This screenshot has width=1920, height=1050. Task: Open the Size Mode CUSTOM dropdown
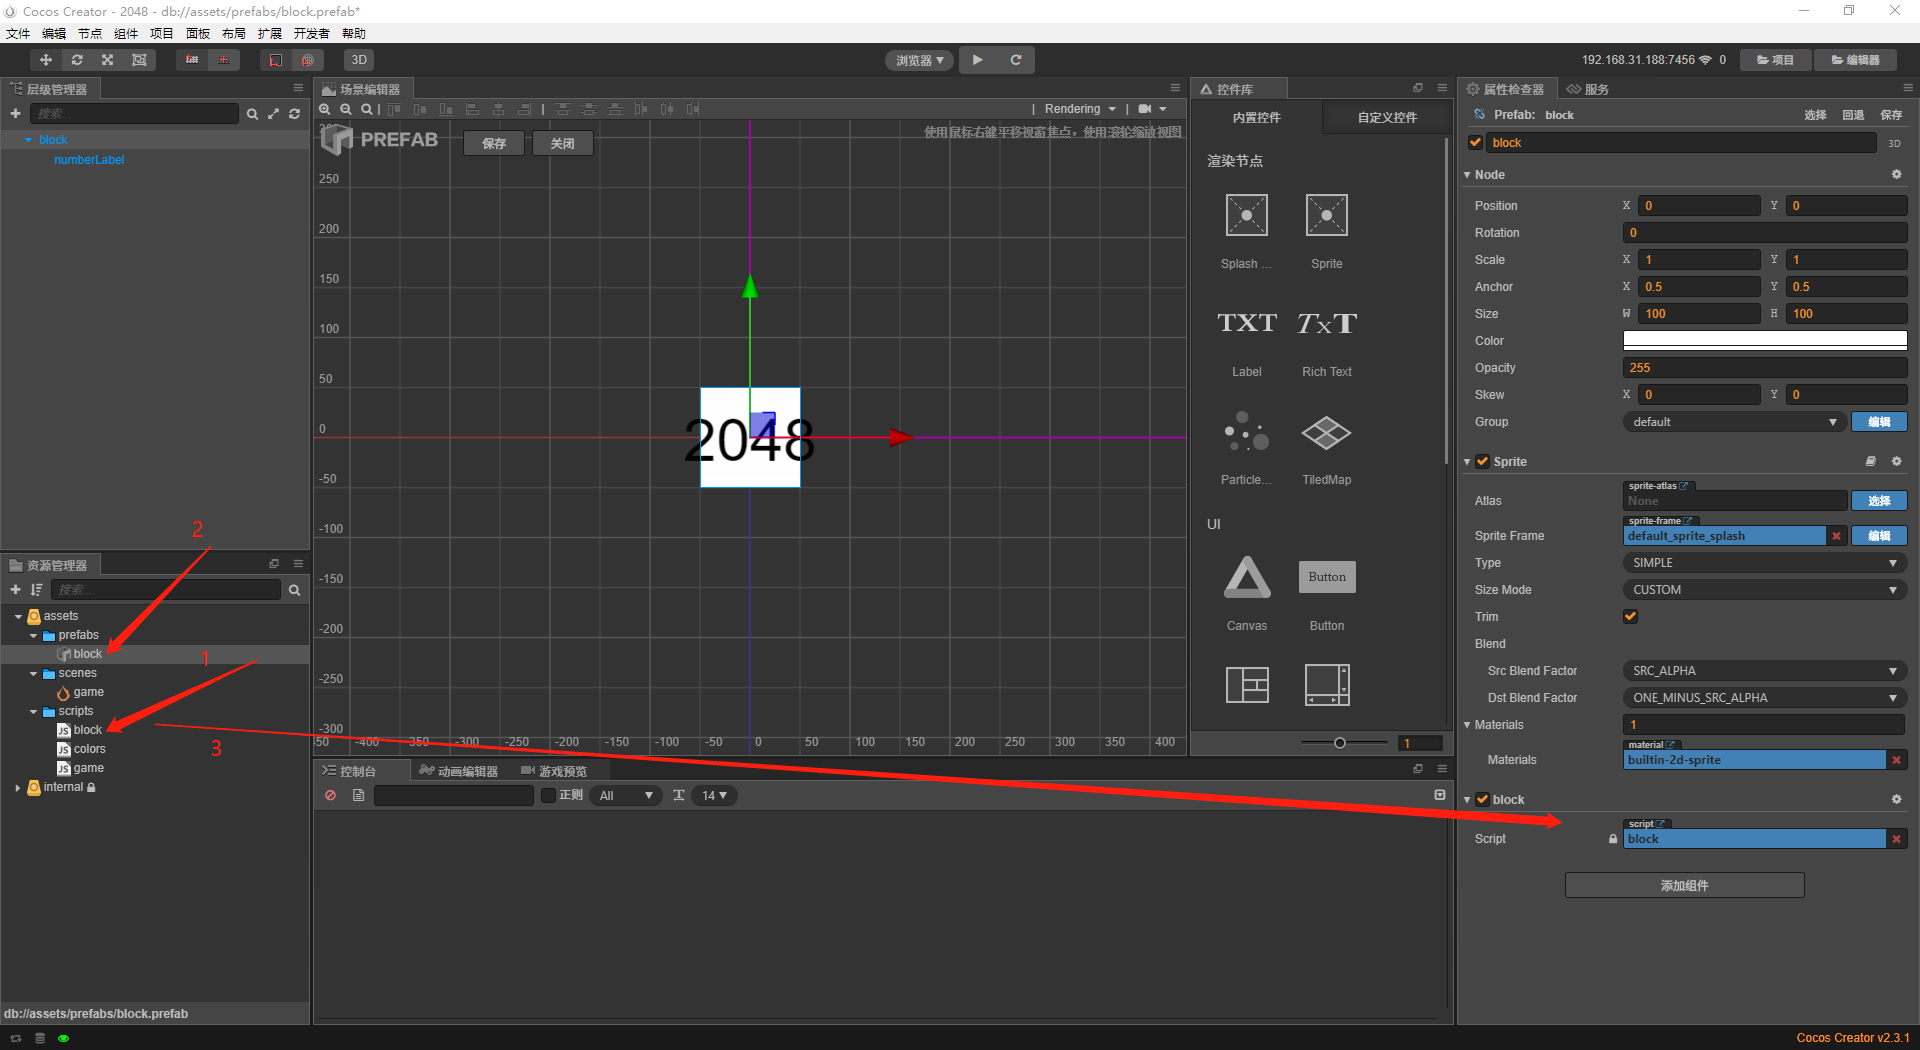(x=1762, y=589)
